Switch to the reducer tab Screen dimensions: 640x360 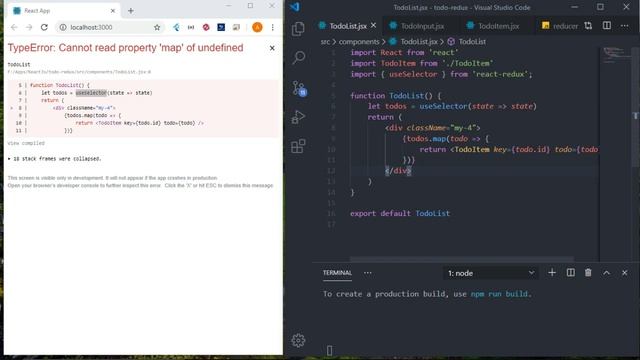[x=560, y=26]
